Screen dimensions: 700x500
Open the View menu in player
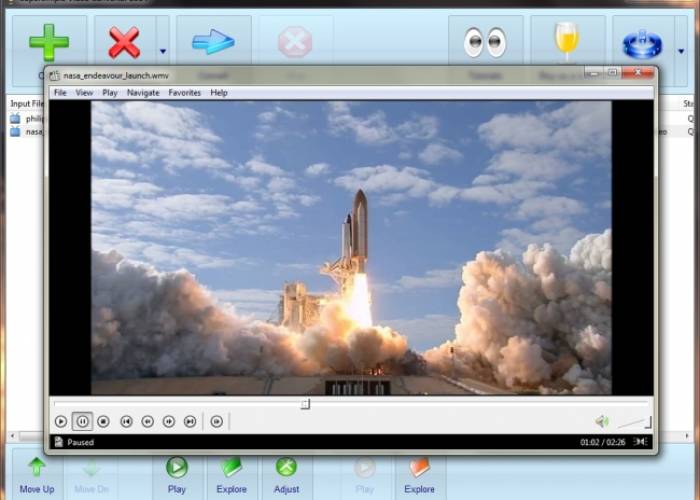click(x=84, y=93)
